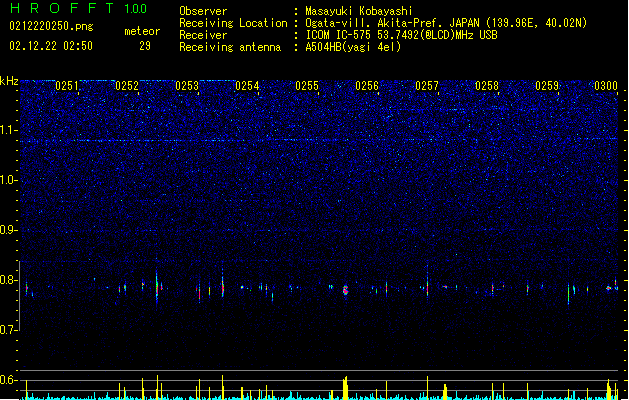Click the 0253 time marker
The width and height of the screenshot is (629, 400).
(x=187, y=86)
